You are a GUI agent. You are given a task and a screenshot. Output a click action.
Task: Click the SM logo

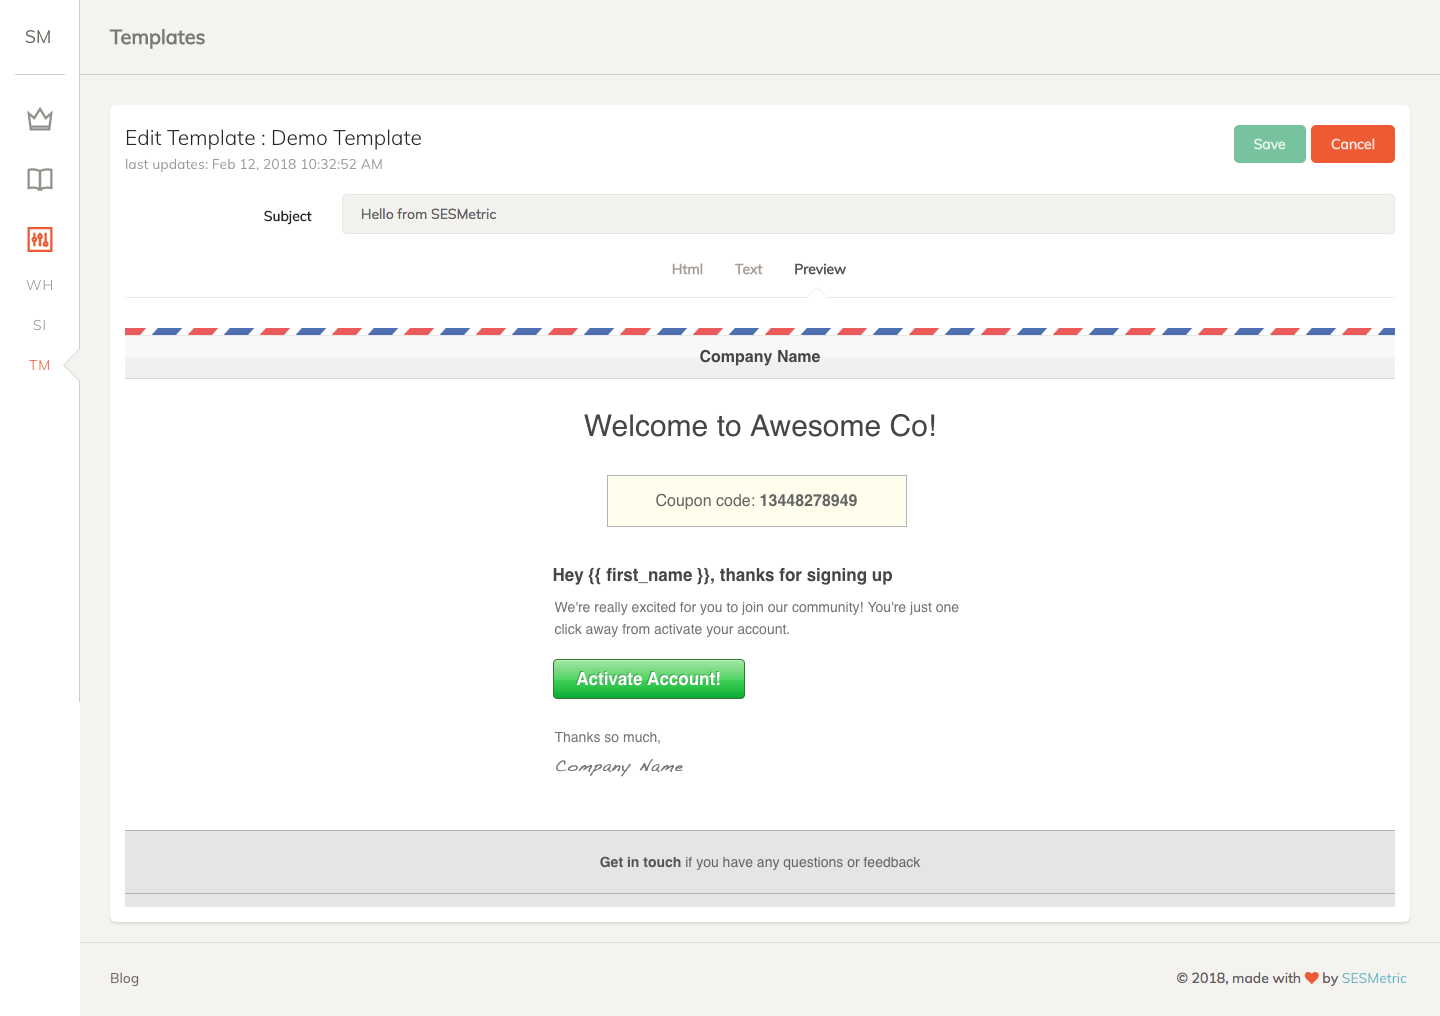[38, 37]
